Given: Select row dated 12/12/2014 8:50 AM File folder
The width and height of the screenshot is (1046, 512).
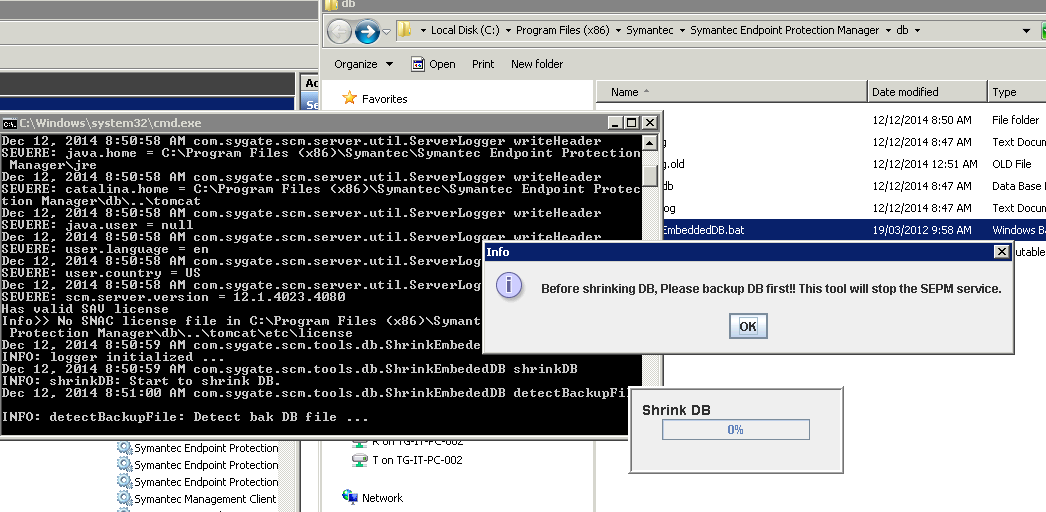Looking at the screenshot, I should (x=854, y=120).
